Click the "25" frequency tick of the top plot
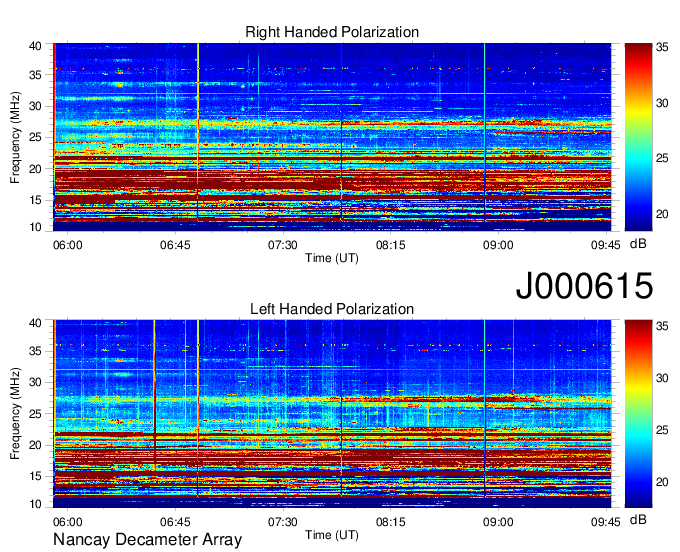 pyautogui.click(x=36, y=137)
